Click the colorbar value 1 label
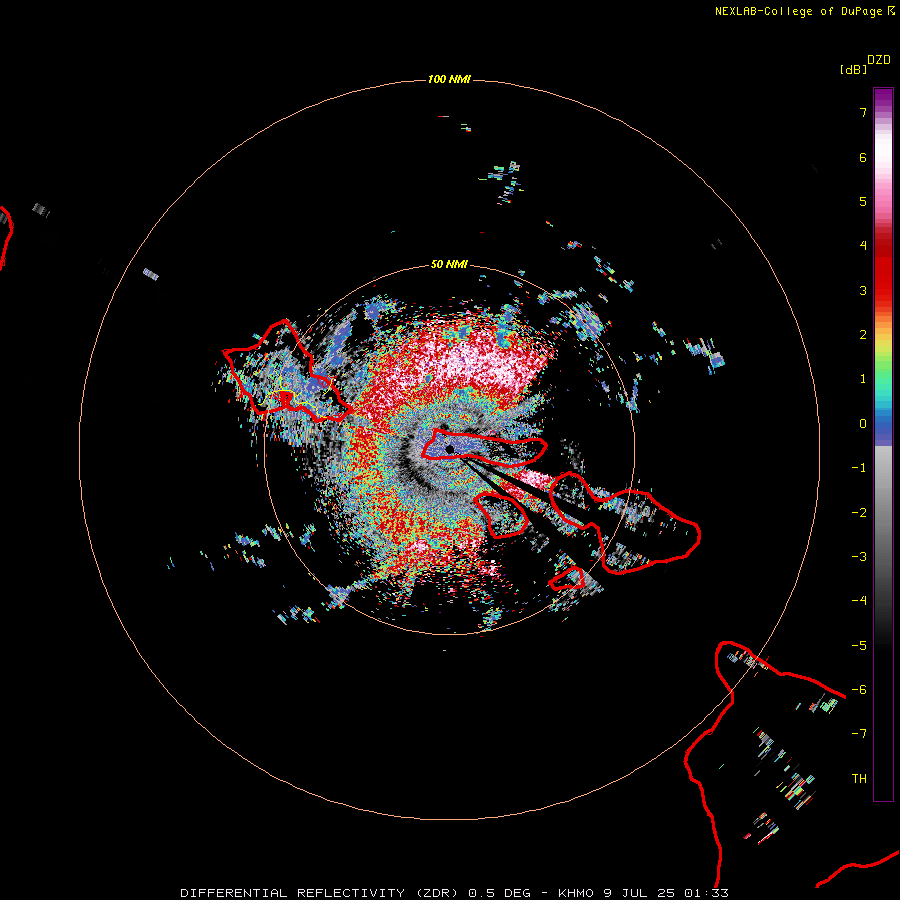This screenshot has height=900, width=900. [863, 379]
